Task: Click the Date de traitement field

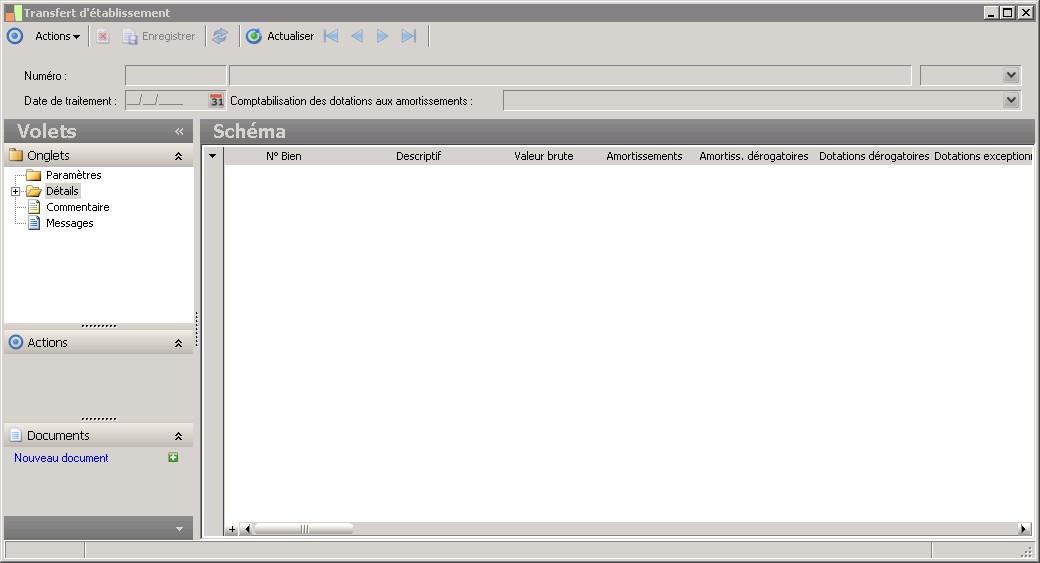Action: (x=166, y=101)
